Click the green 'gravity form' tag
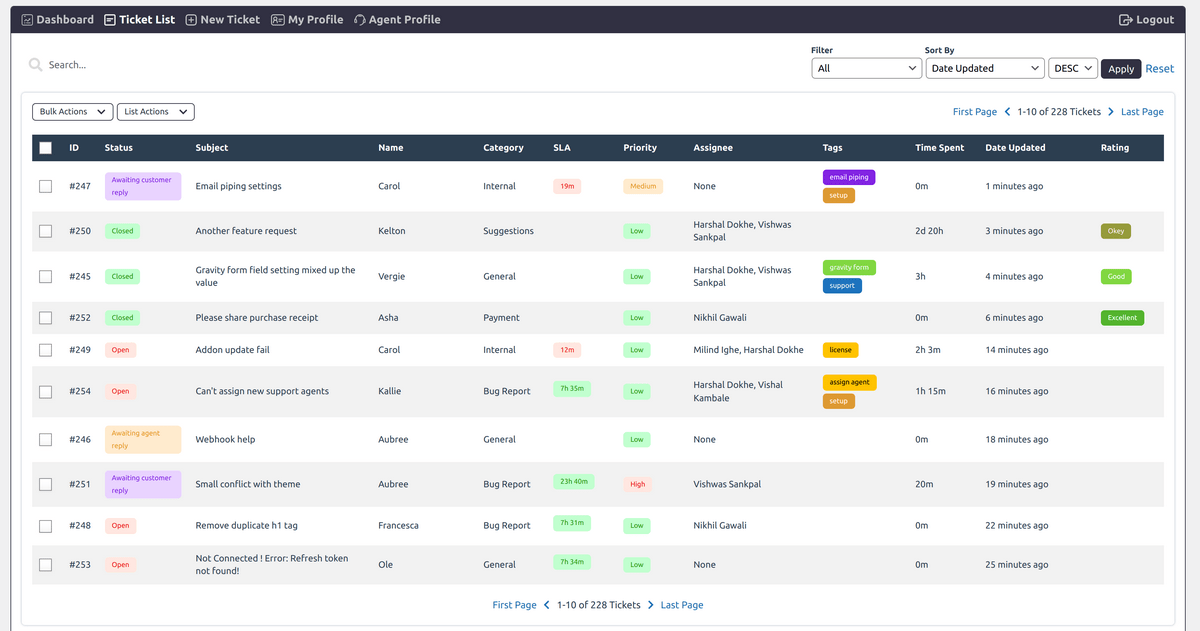Viewport: 1200px width, 631px height. [x=849, y=268]
